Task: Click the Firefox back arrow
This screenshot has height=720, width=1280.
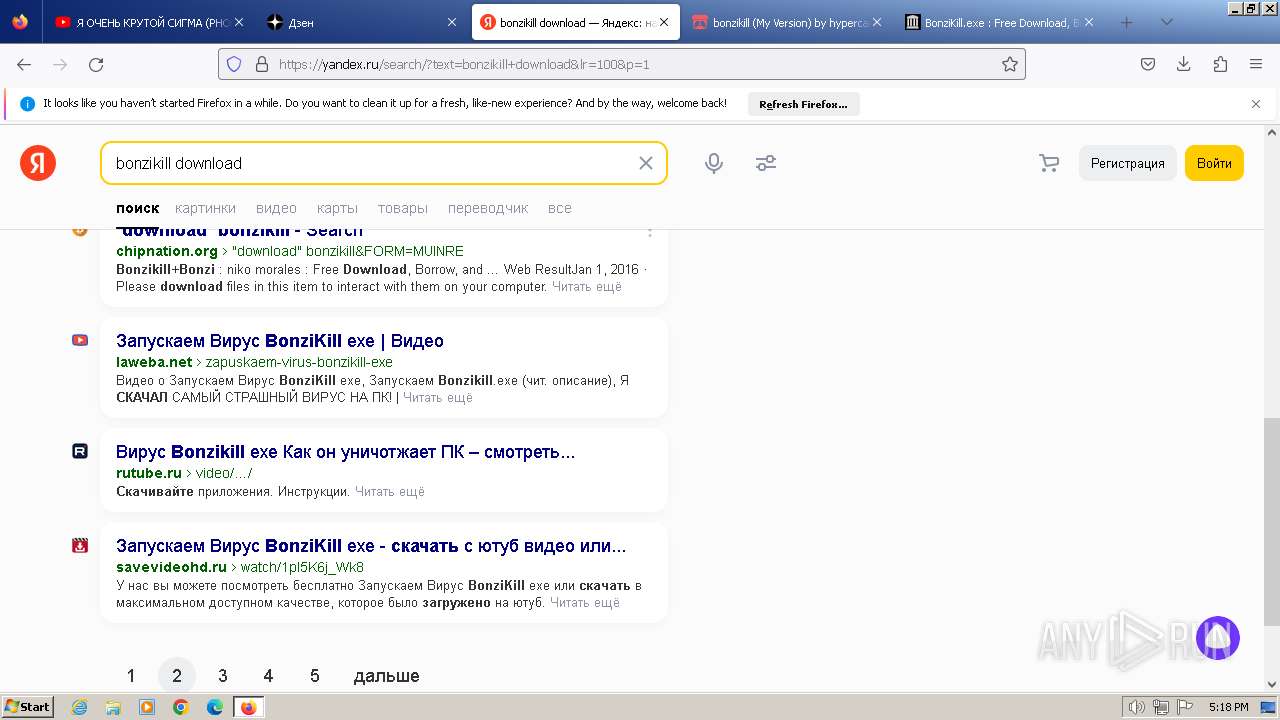Action: [x=24, y=64]
